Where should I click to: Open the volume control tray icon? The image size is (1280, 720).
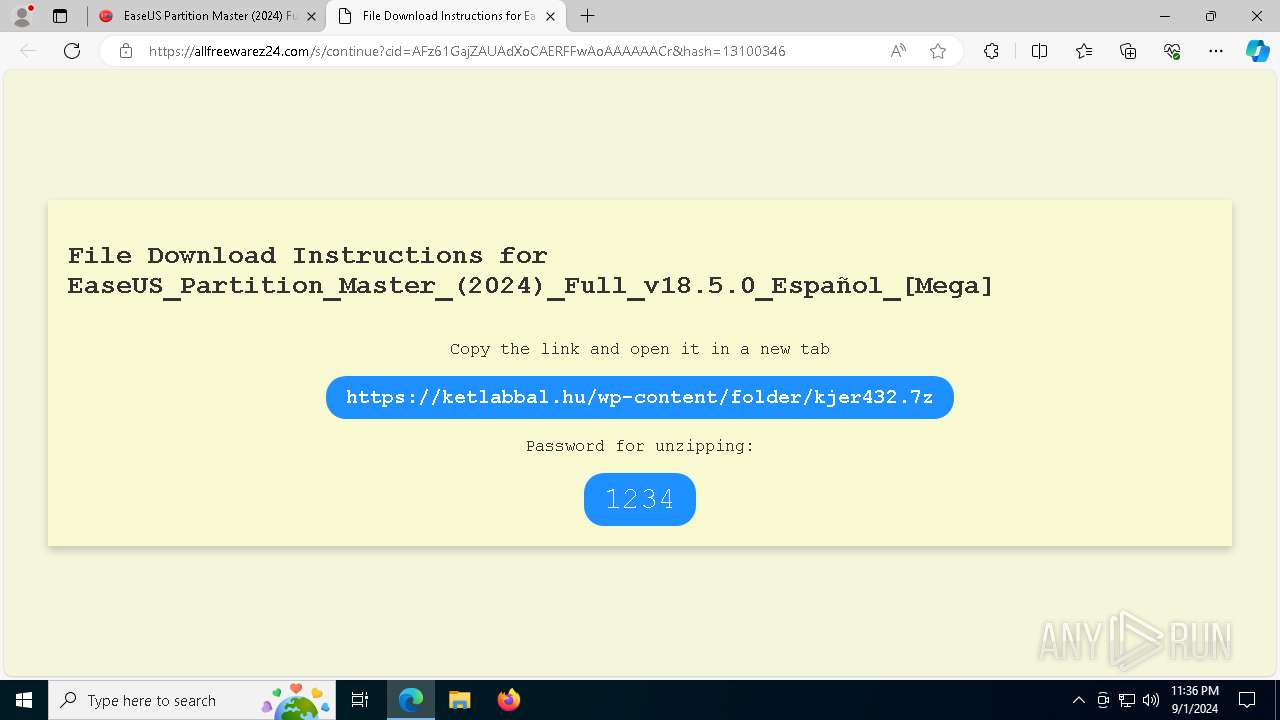[1151, 700]
